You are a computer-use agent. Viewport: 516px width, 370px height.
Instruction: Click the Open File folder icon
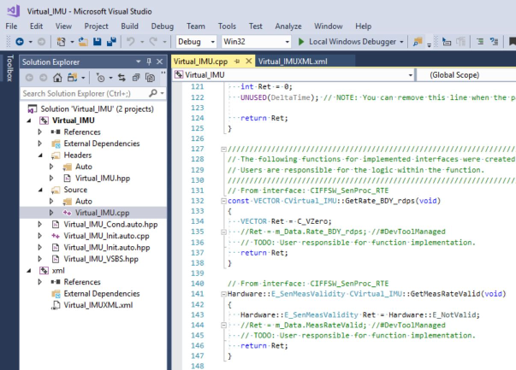click(83, 42)
